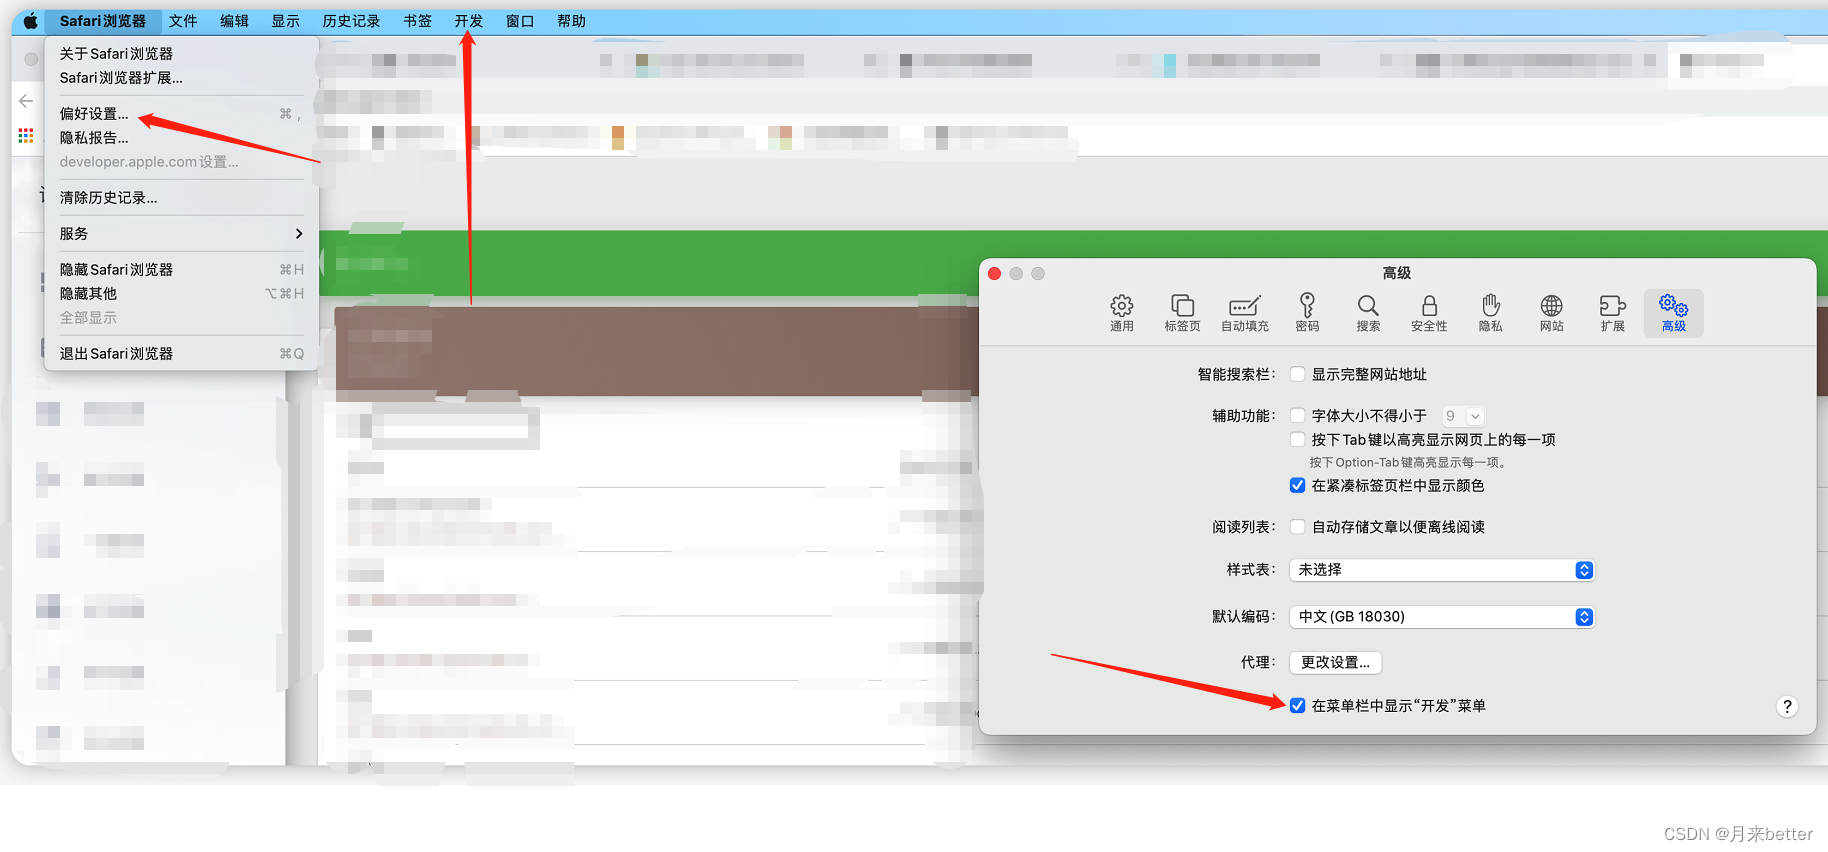Click the colorful apps grid icon
This screenshot has width=1828, height=852.
(26, 135)
